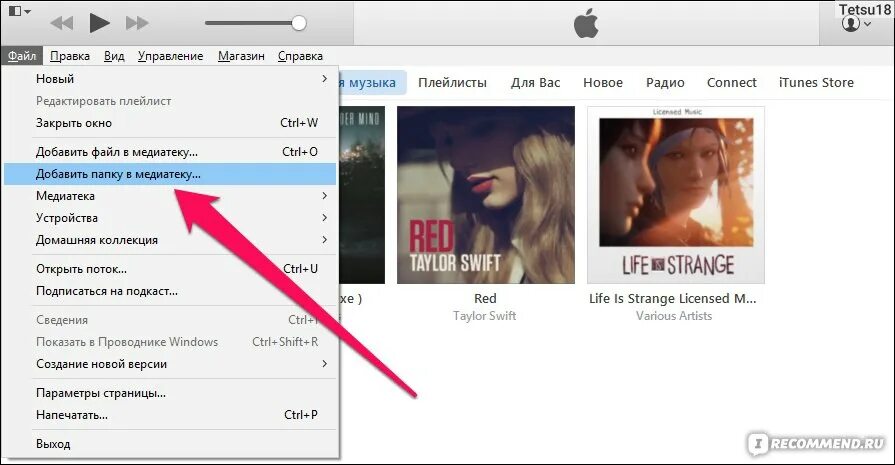The width and height of the screenshot is (895, 465).
Task: Open the Tetsu18 account icon
Action: point(856,24)
